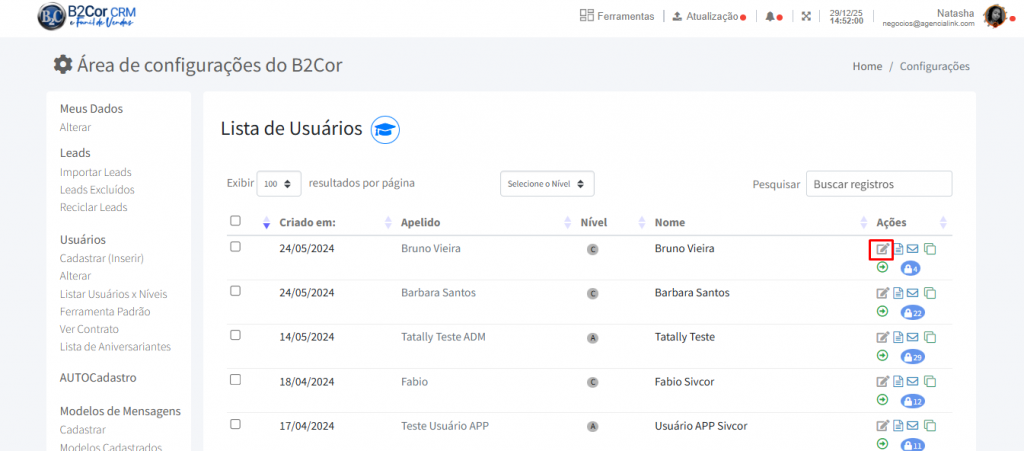Viewport: 1024px width, 451px height.
Task: Open the notifications bell
Action: tap(769, 16)
